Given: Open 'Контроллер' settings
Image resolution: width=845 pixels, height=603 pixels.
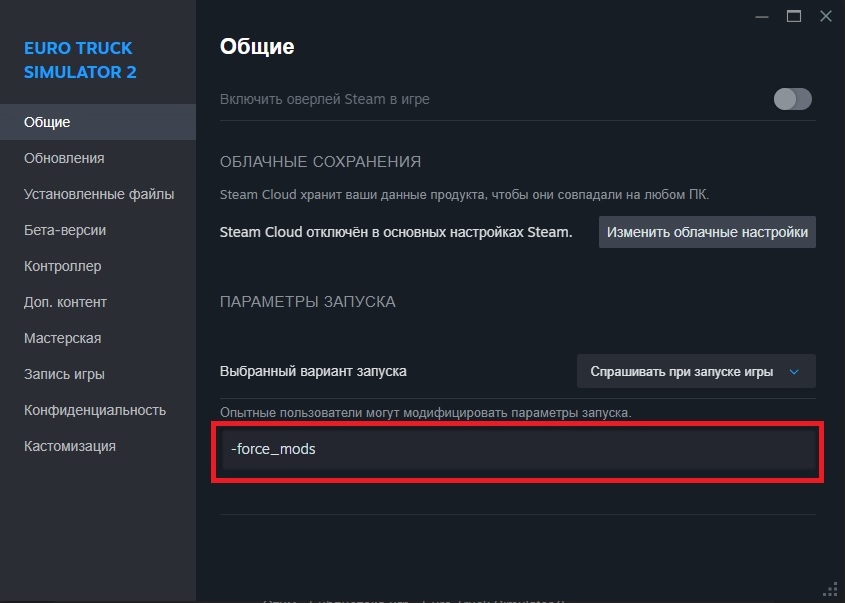Looking at the screenshot, I should pos(62,266).
